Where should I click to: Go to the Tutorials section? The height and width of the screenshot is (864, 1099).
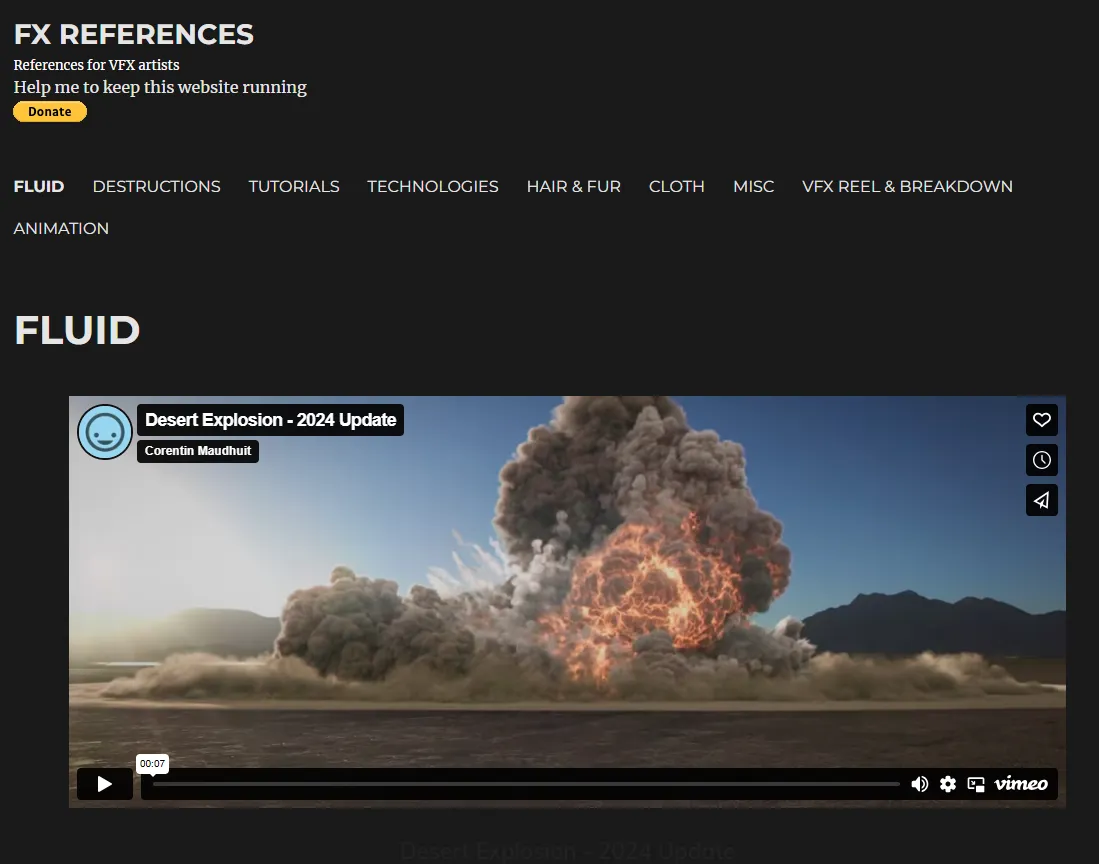[x=294, y=186]
